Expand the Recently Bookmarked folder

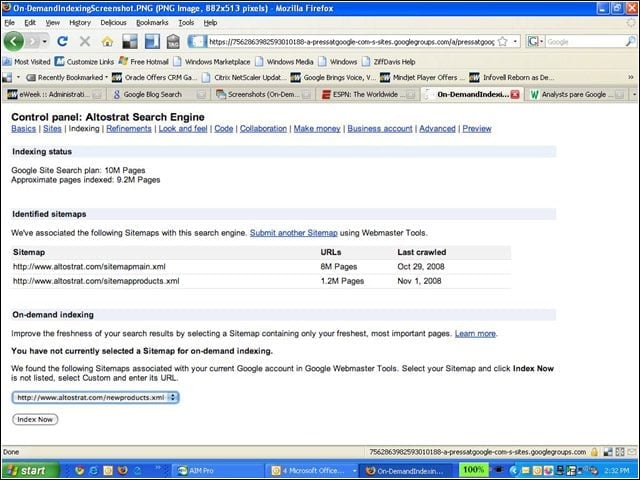coord(67,77)
